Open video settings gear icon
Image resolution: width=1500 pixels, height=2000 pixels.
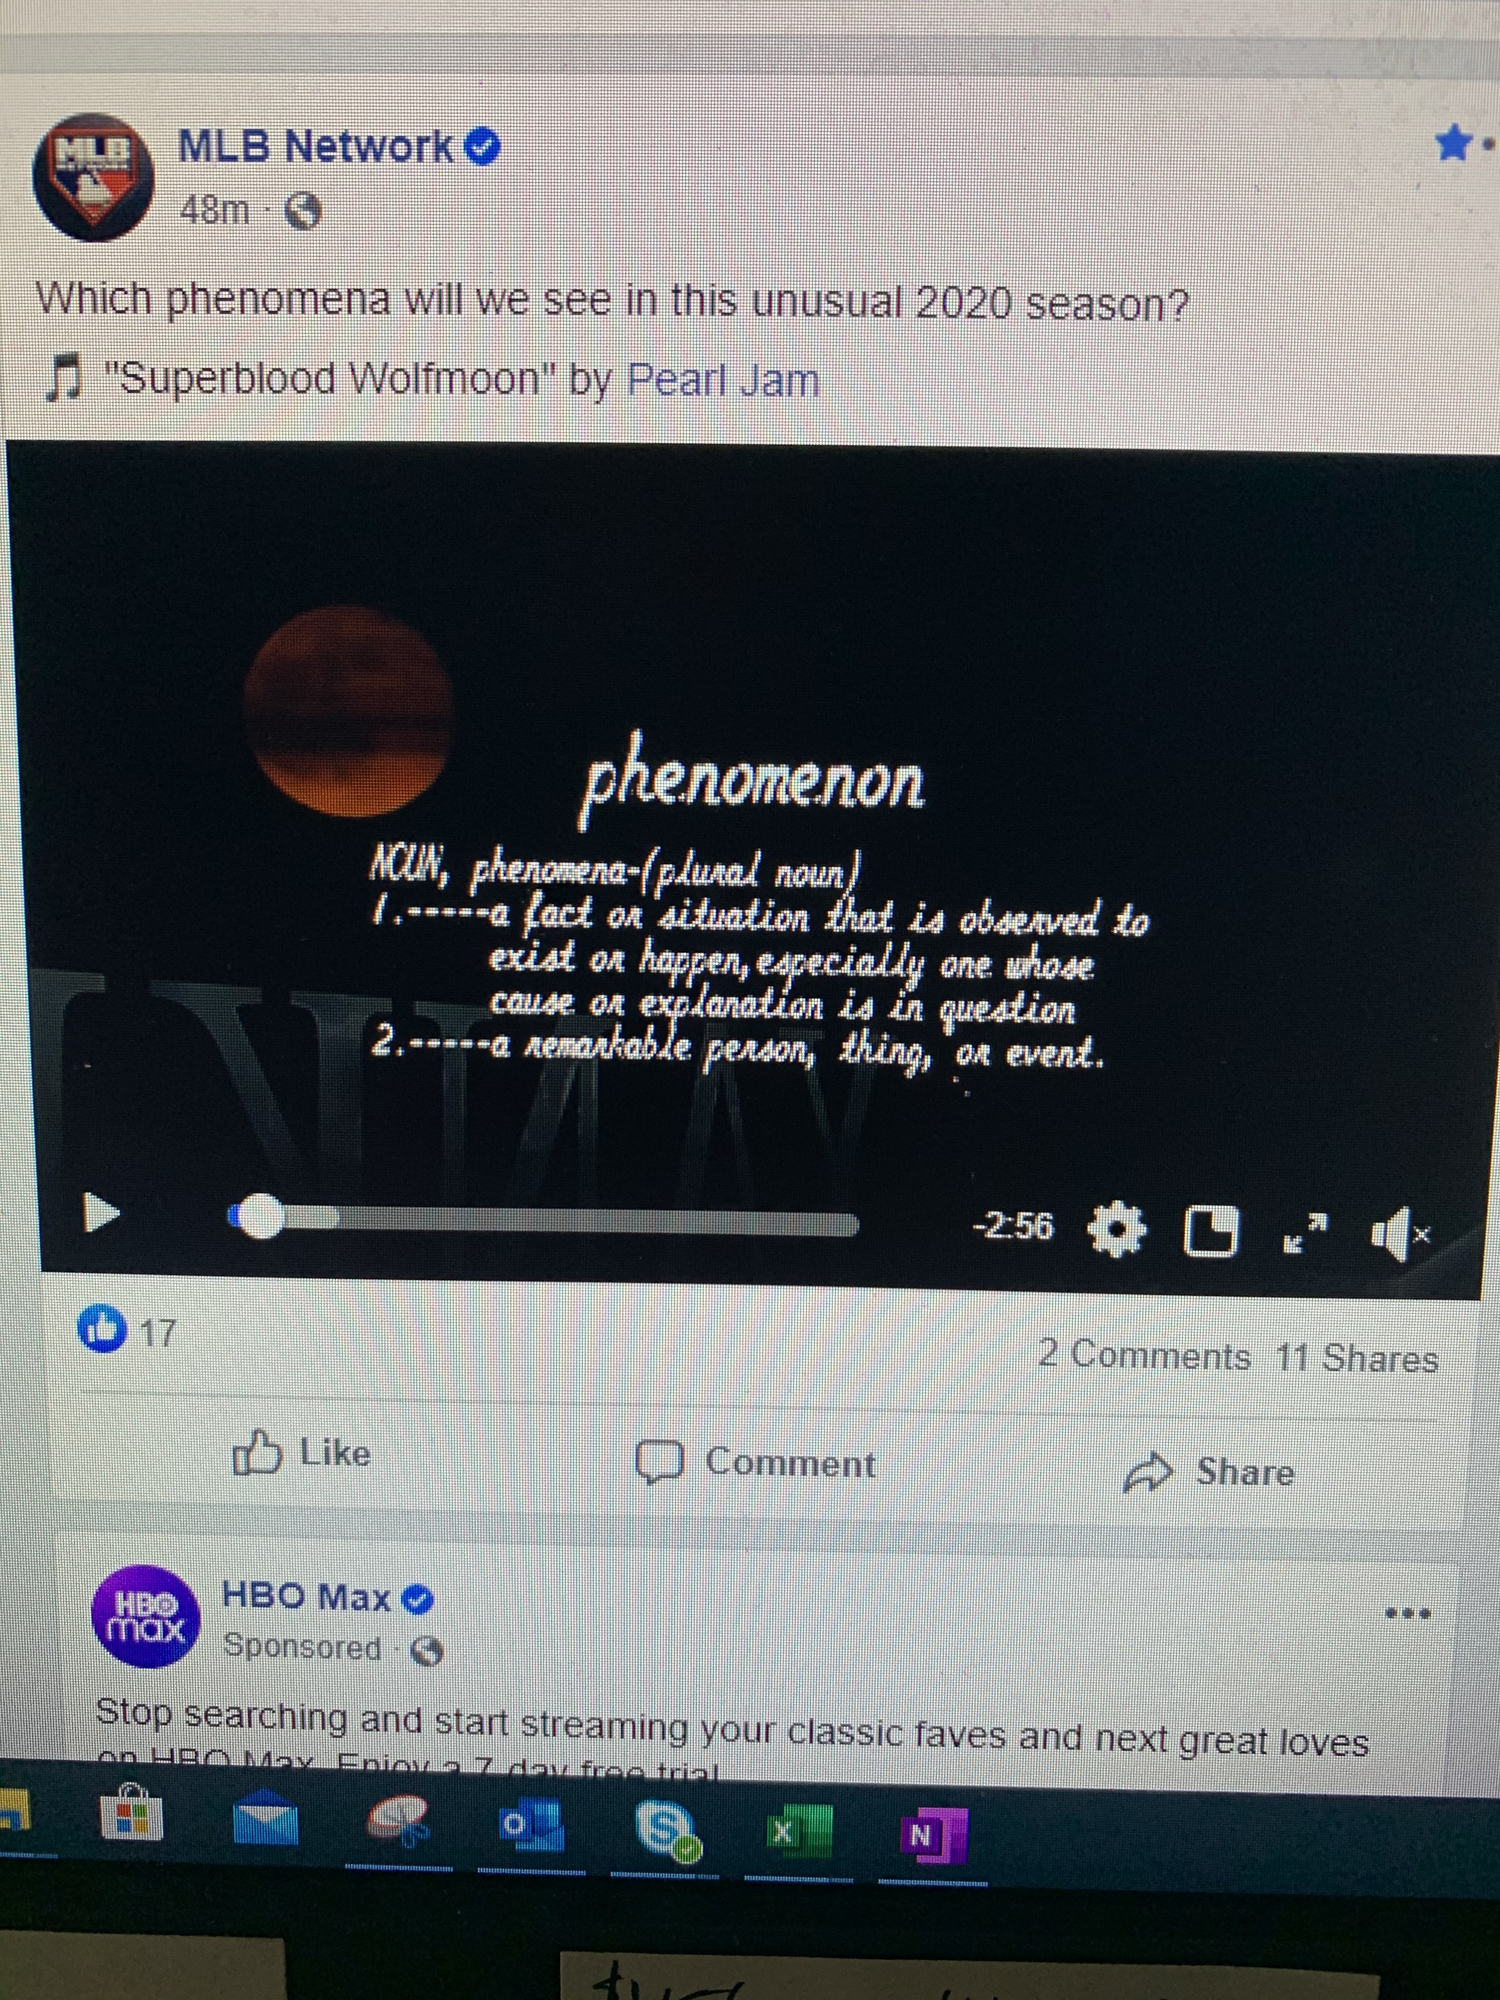[1117, 1229]
